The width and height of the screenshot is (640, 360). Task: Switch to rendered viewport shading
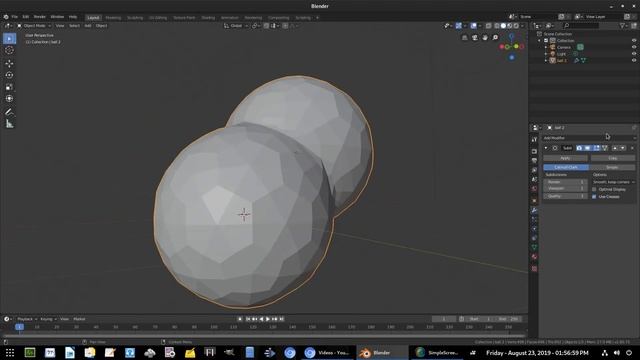point(516,26)
